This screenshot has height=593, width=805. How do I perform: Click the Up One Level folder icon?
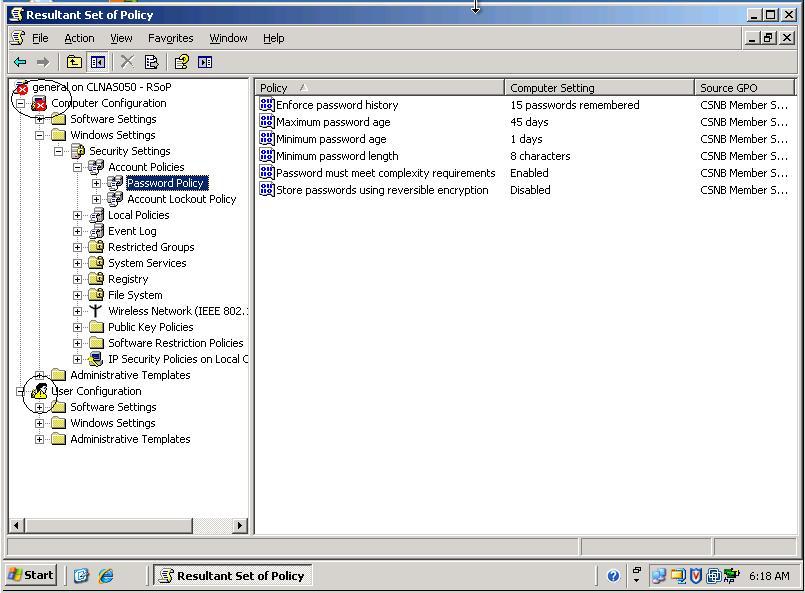pyautogui.click(x=75, y=61)
